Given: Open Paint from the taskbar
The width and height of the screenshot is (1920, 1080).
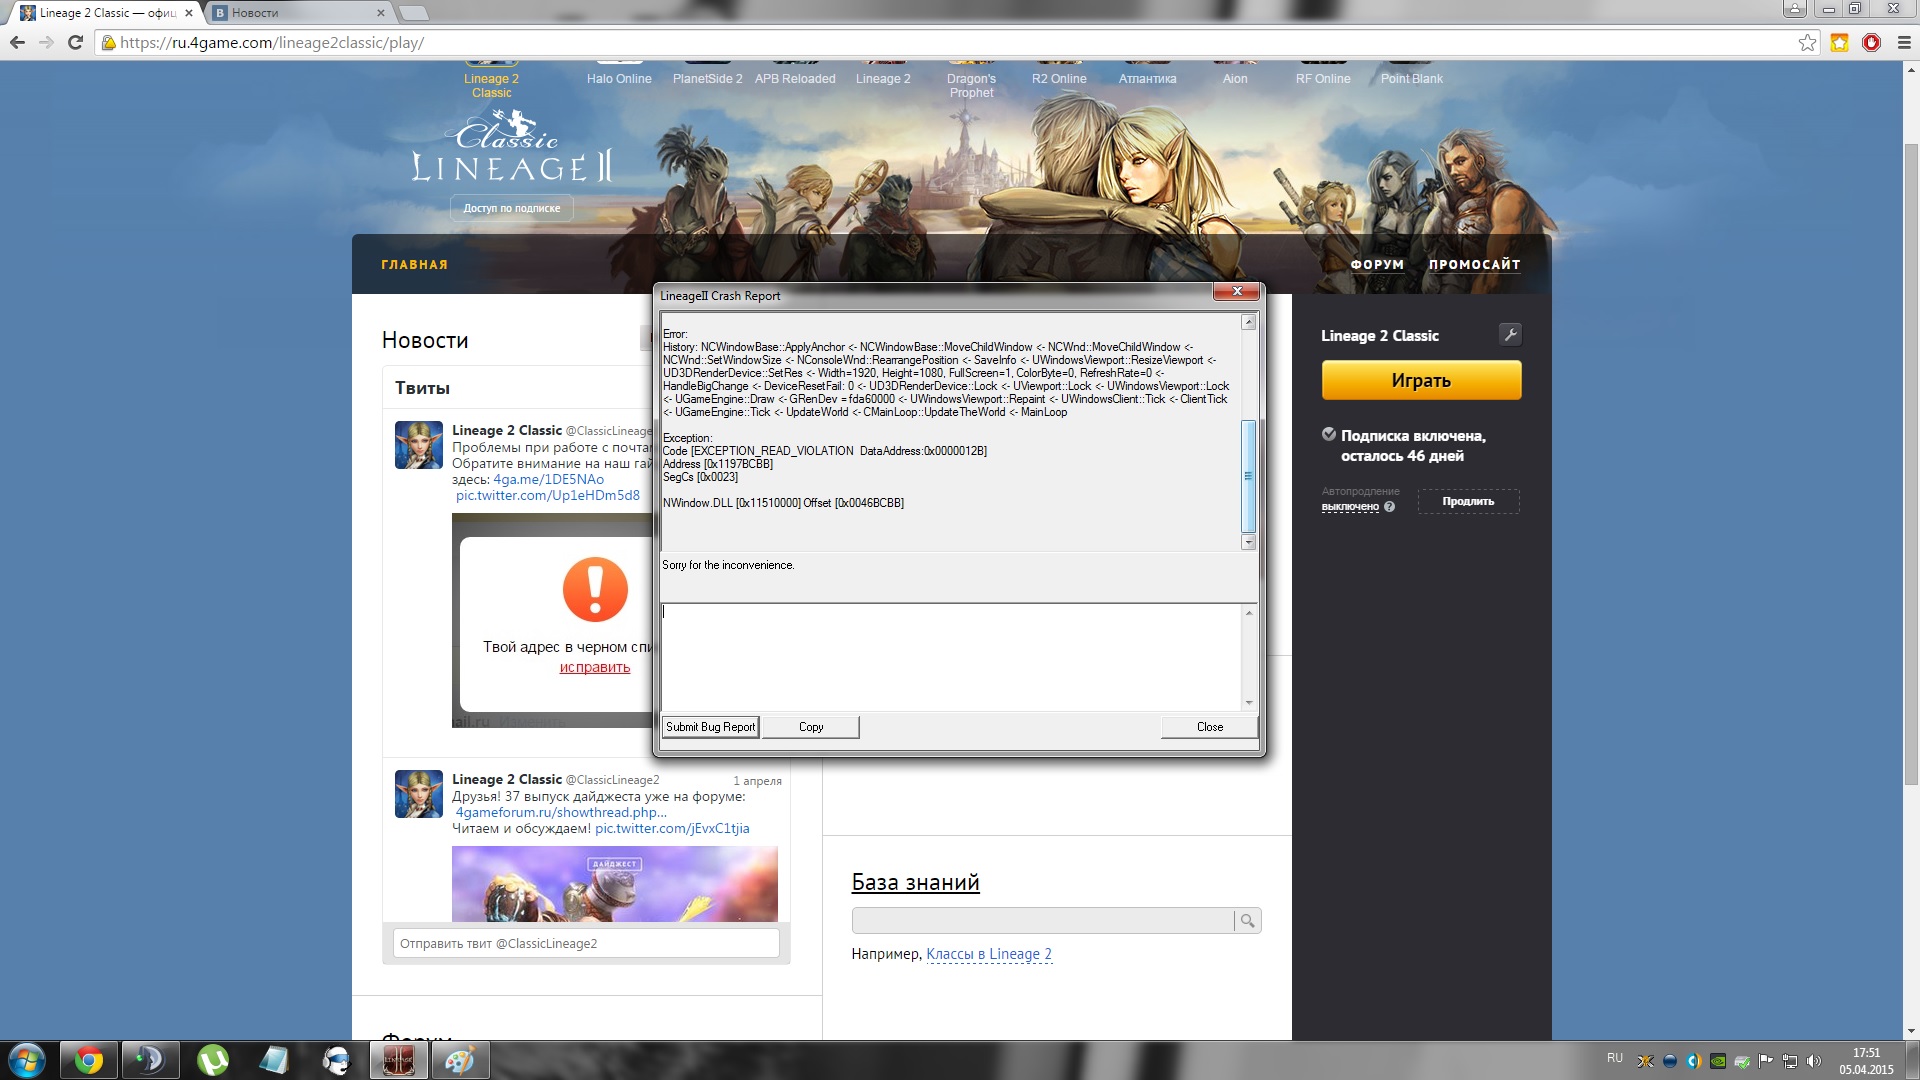Looking at the screenshot, I should point(460,1060).
